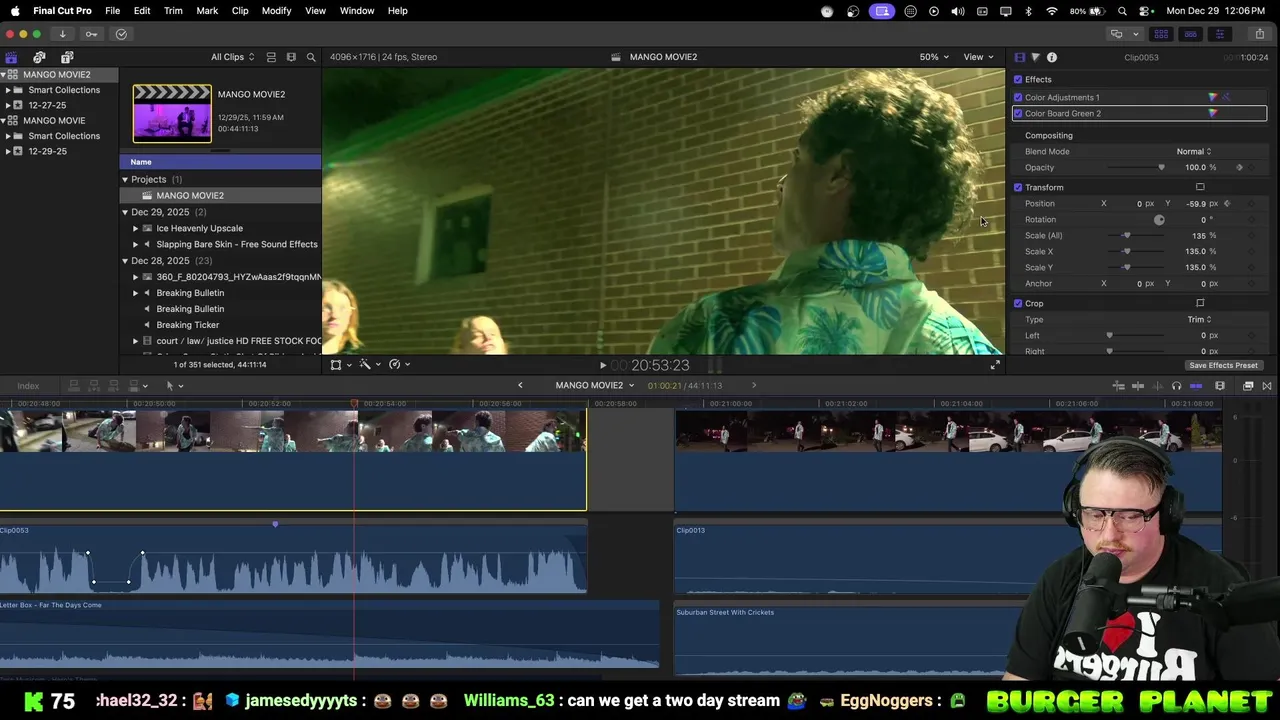The image size is (1280, 720).
Task: Open the Mark menu
Action: click(207, 10)
